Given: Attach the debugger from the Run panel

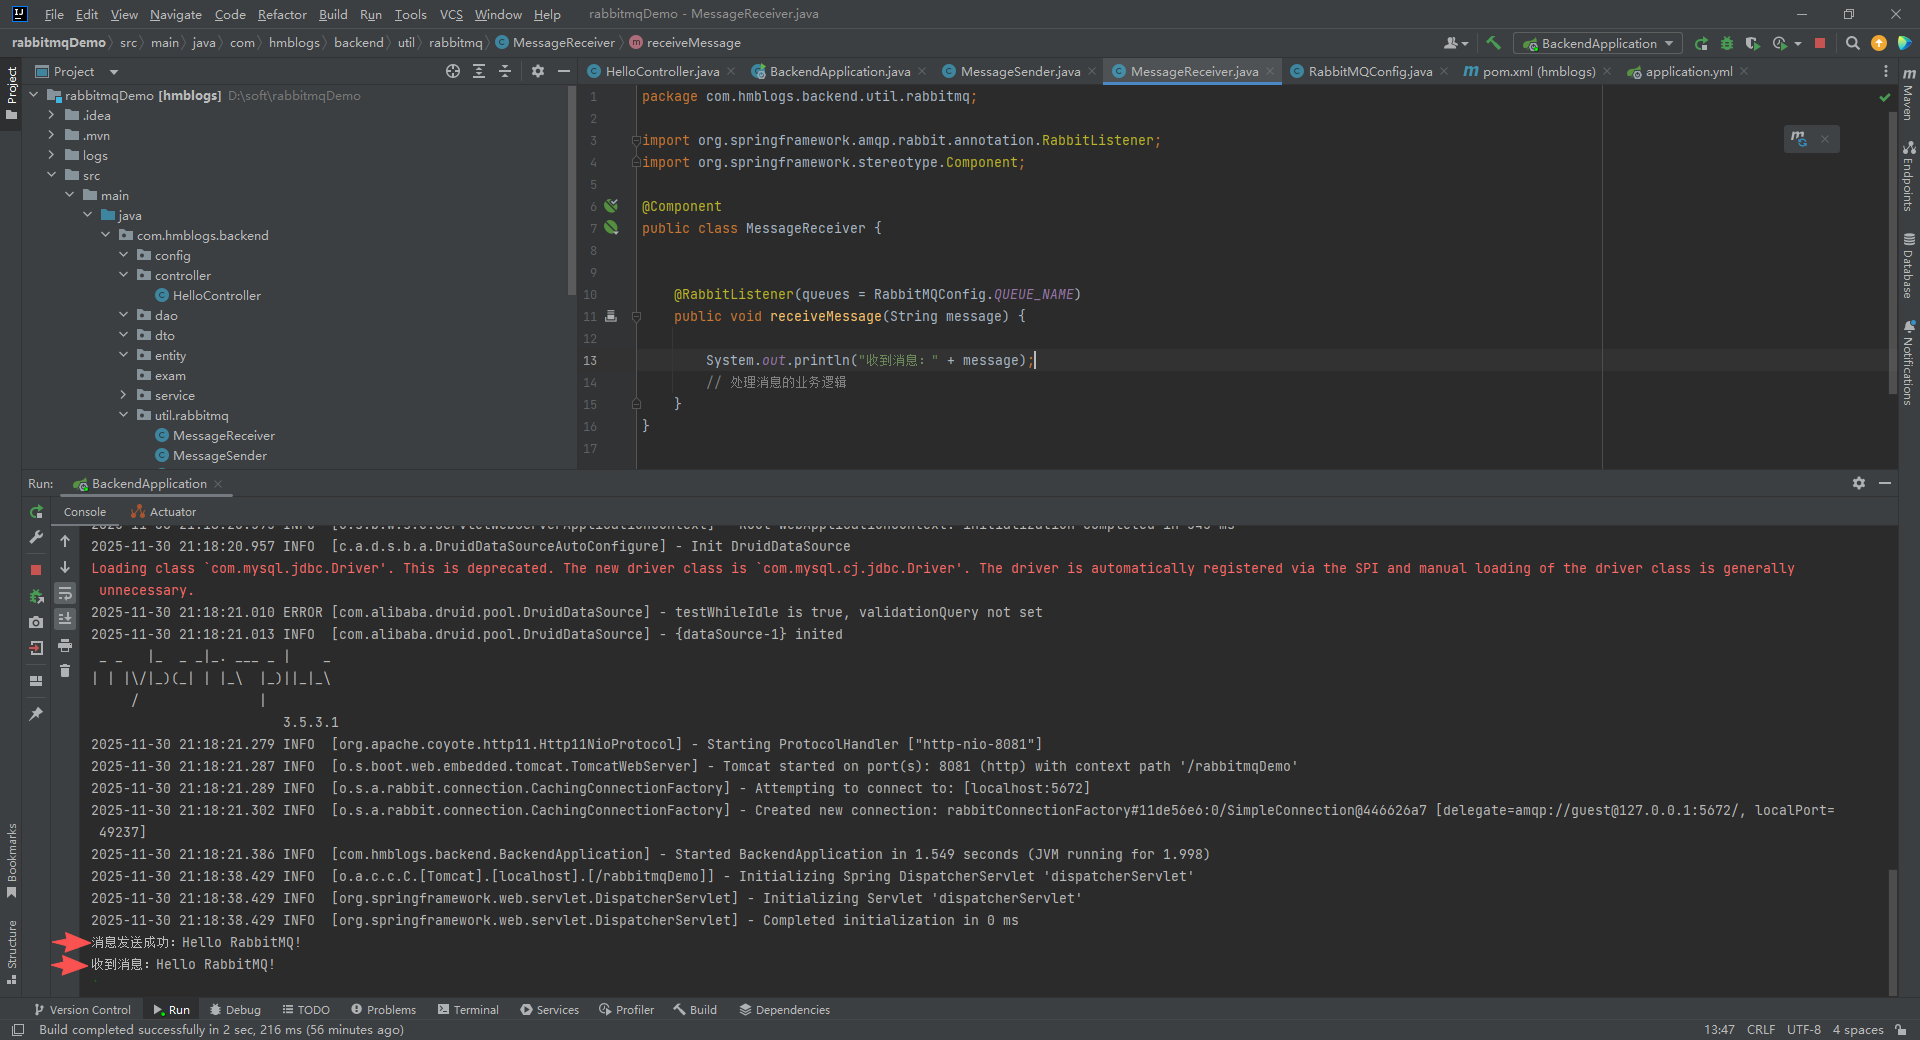Looking at the screenshot, I should [x=36, y=596].
